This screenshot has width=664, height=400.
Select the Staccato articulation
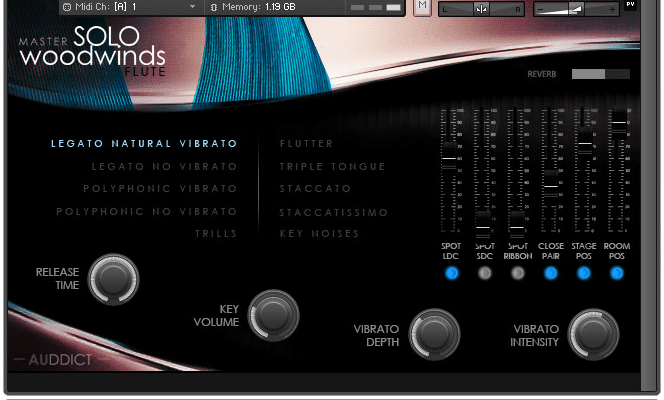click(315, 188)
